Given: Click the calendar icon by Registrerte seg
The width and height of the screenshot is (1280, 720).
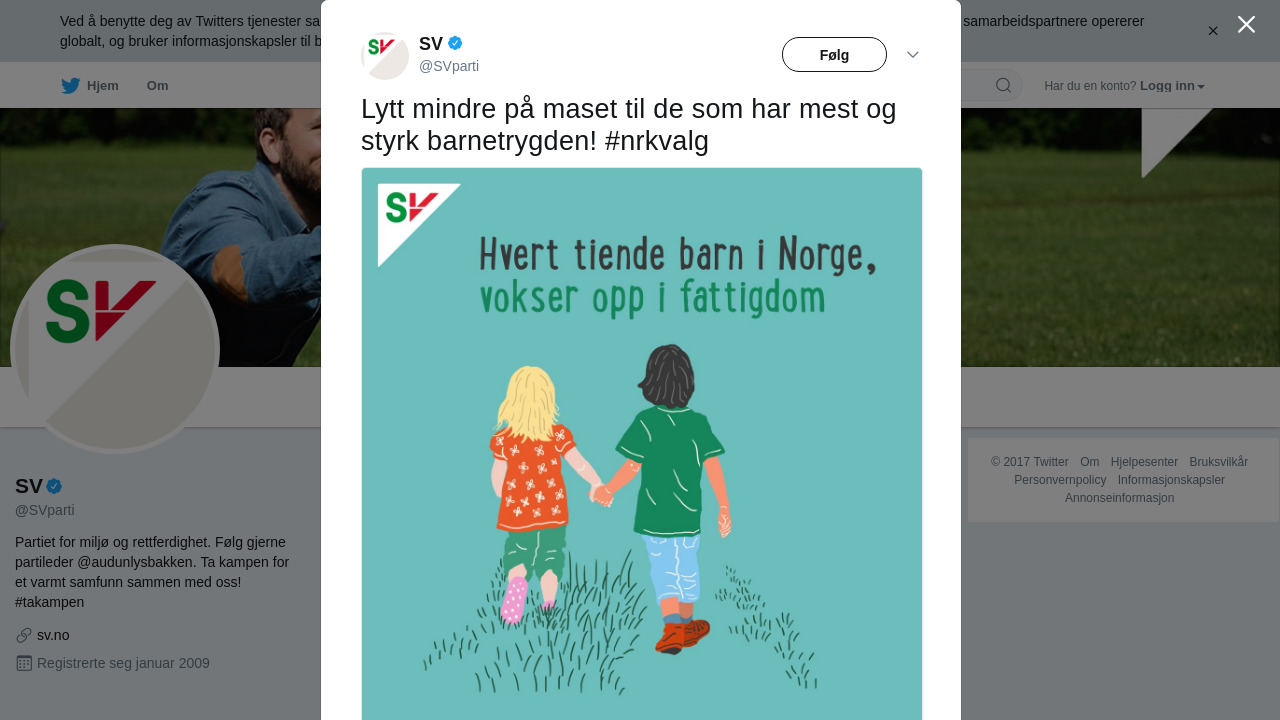Looking at the screenshot, I should point(24,663).
